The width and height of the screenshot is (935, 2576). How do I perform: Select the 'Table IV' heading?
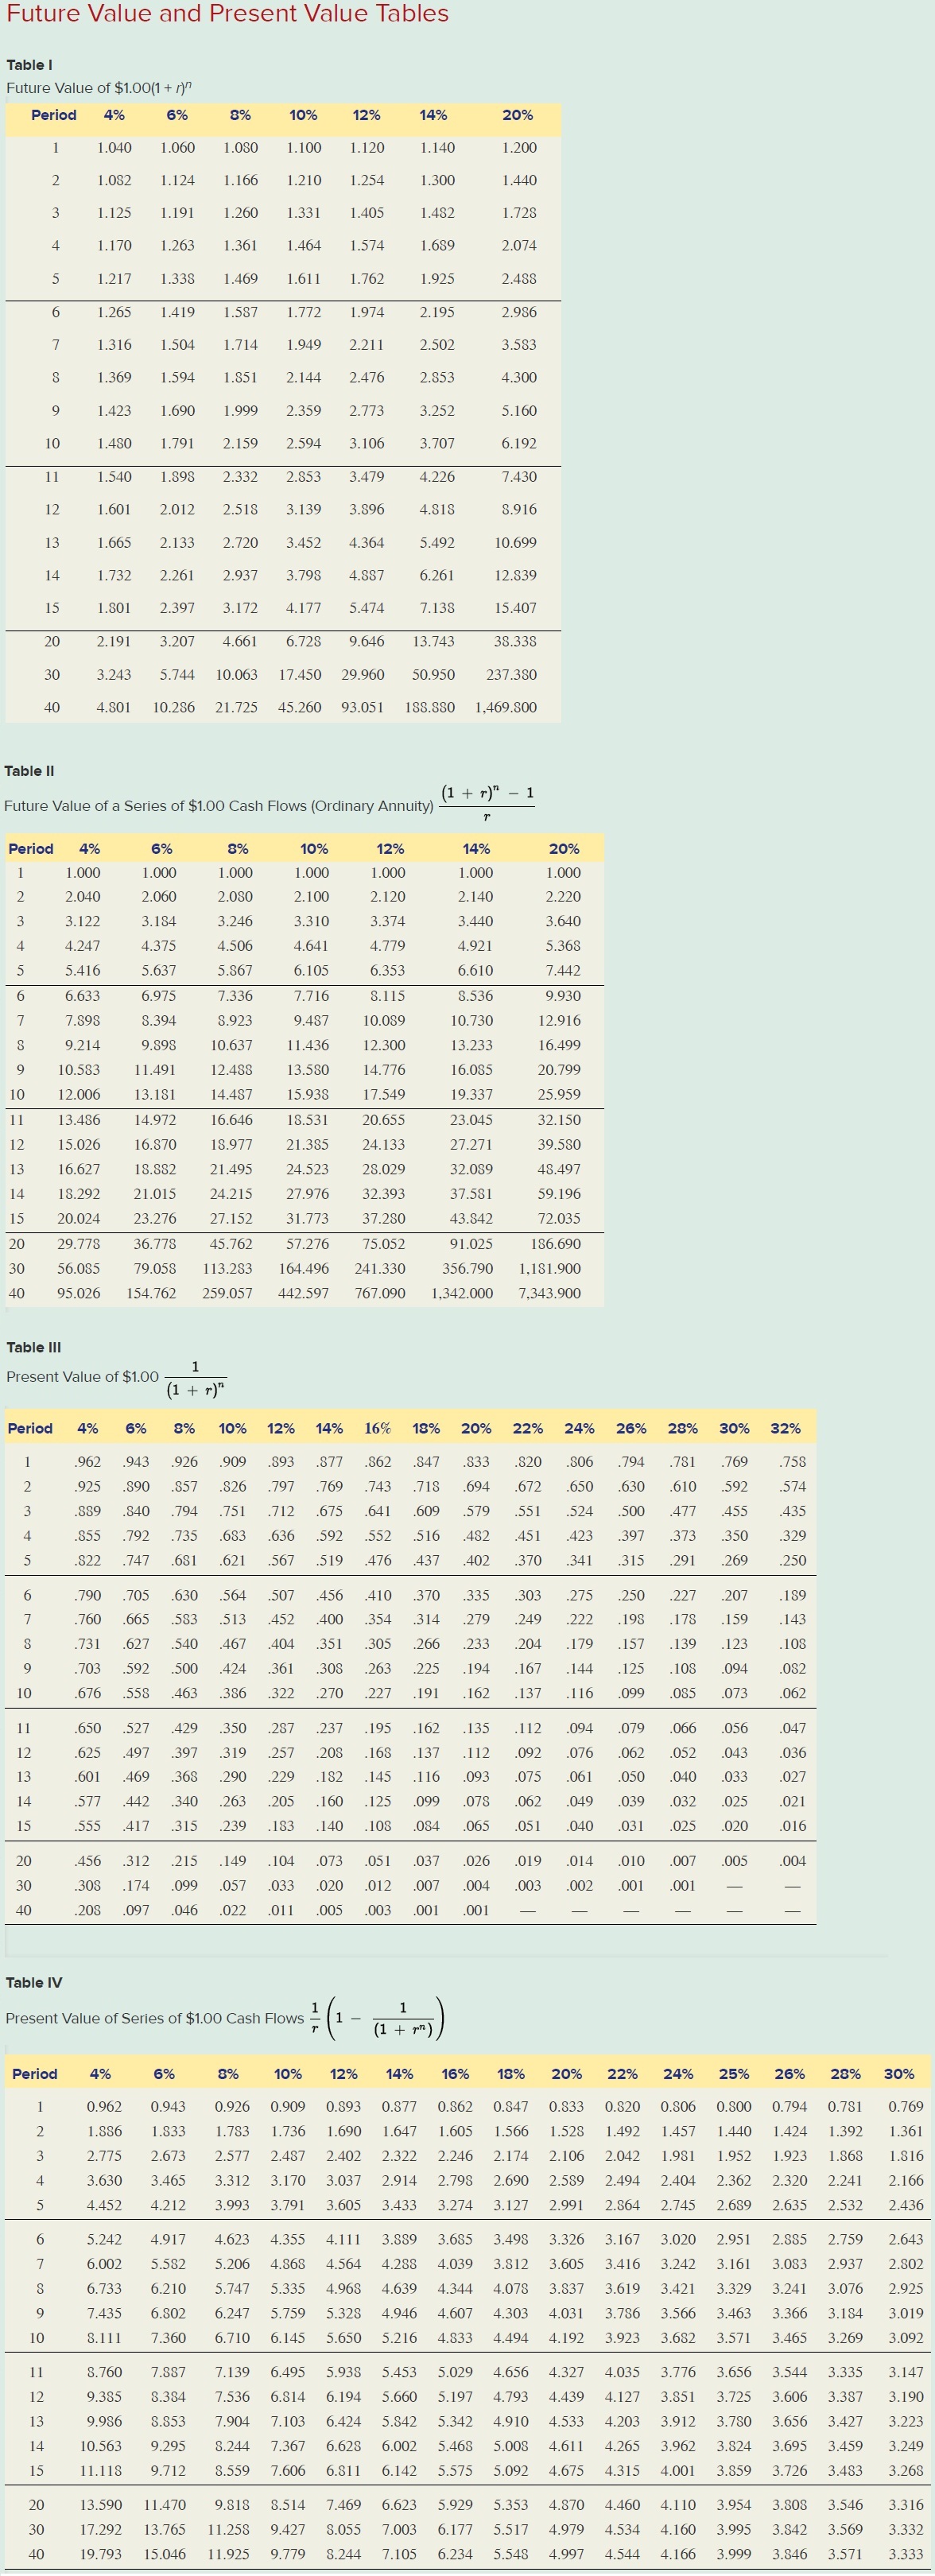coord(34,1982)
